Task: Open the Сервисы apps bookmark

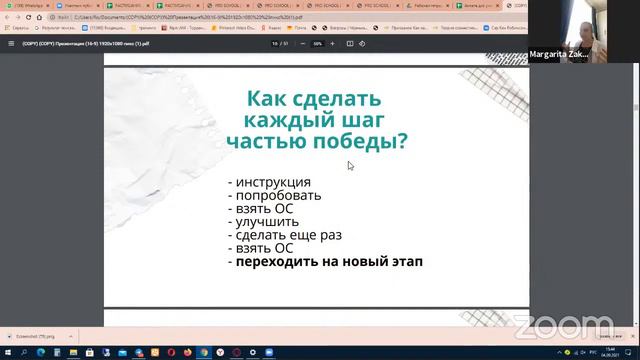Action: 17,28
